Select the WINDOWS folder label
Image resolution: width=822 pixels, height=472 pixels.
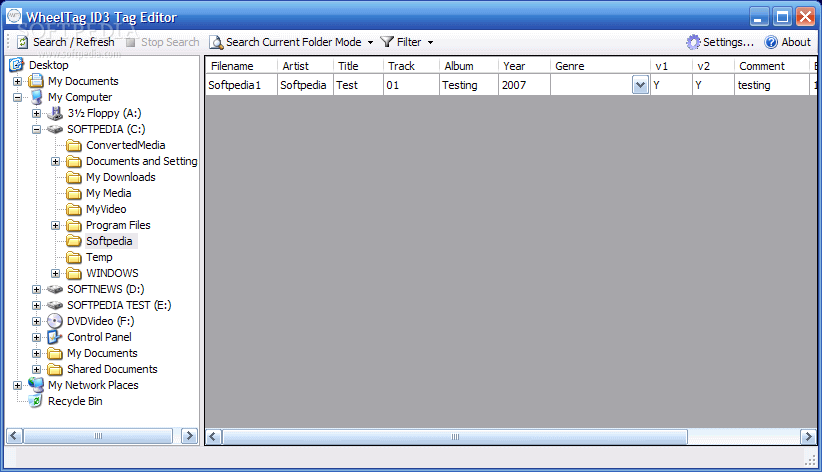tap(112, 273)
